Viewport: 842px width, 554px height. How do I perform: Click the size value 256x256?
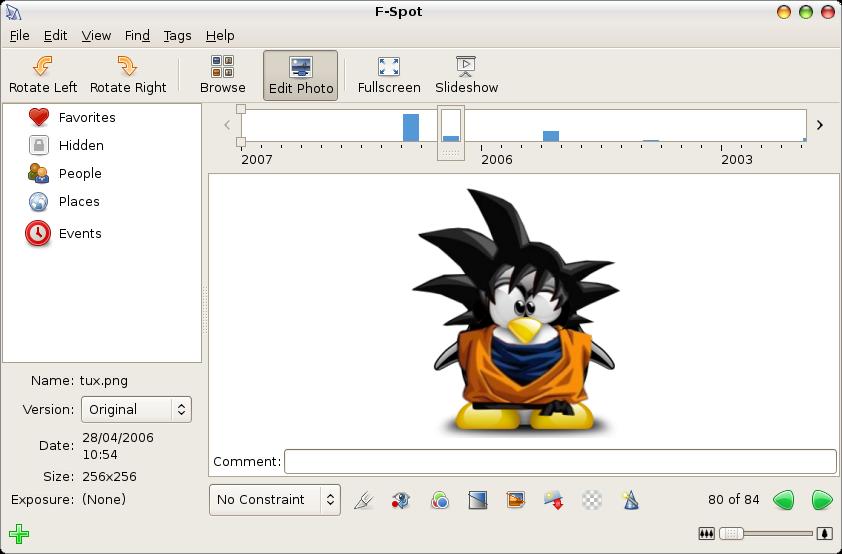pos(110,477)
